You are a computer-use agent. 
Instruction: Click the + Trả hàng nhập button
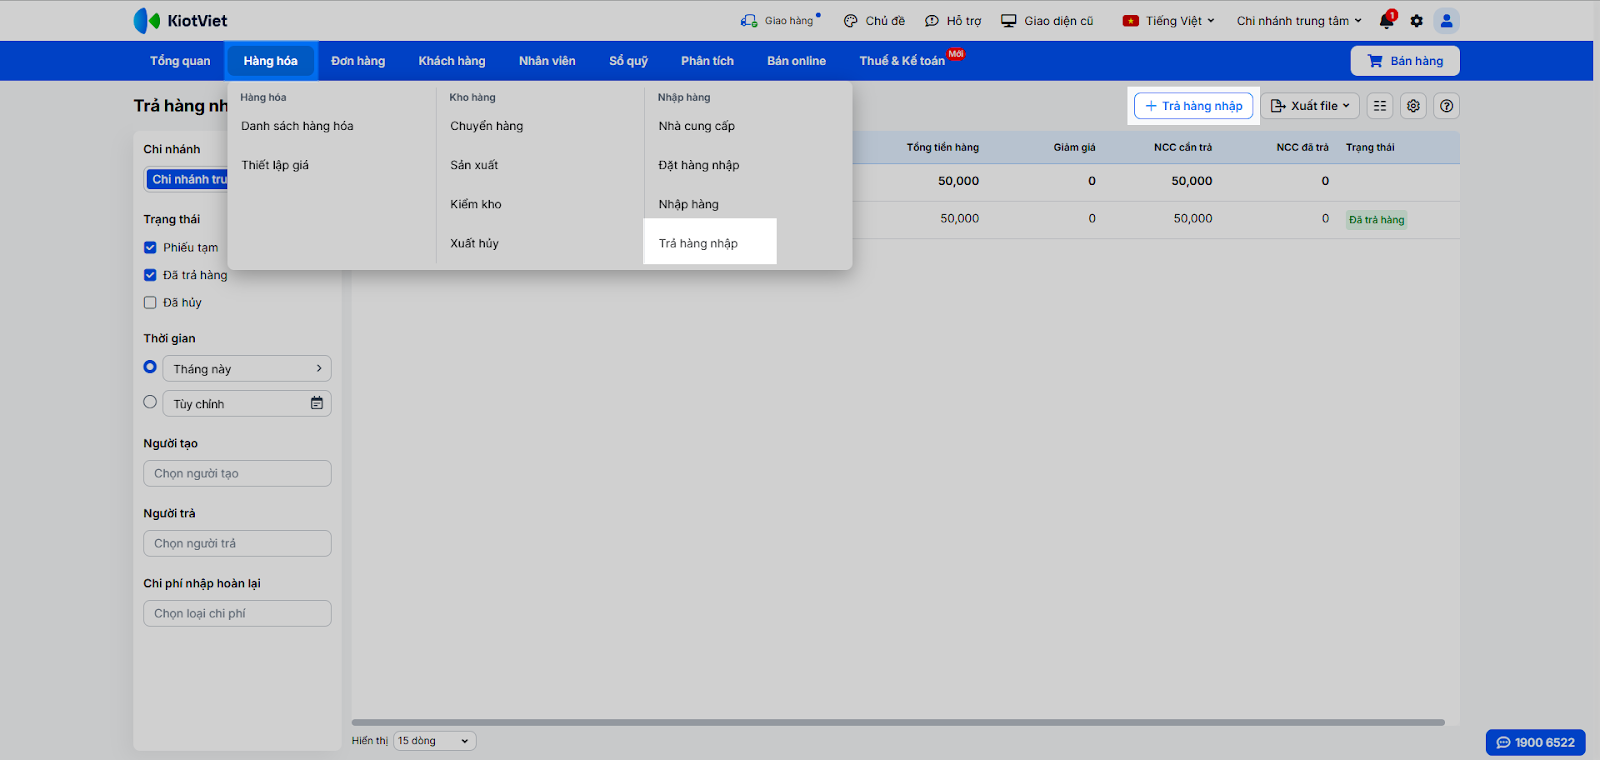pos(1193,106)
